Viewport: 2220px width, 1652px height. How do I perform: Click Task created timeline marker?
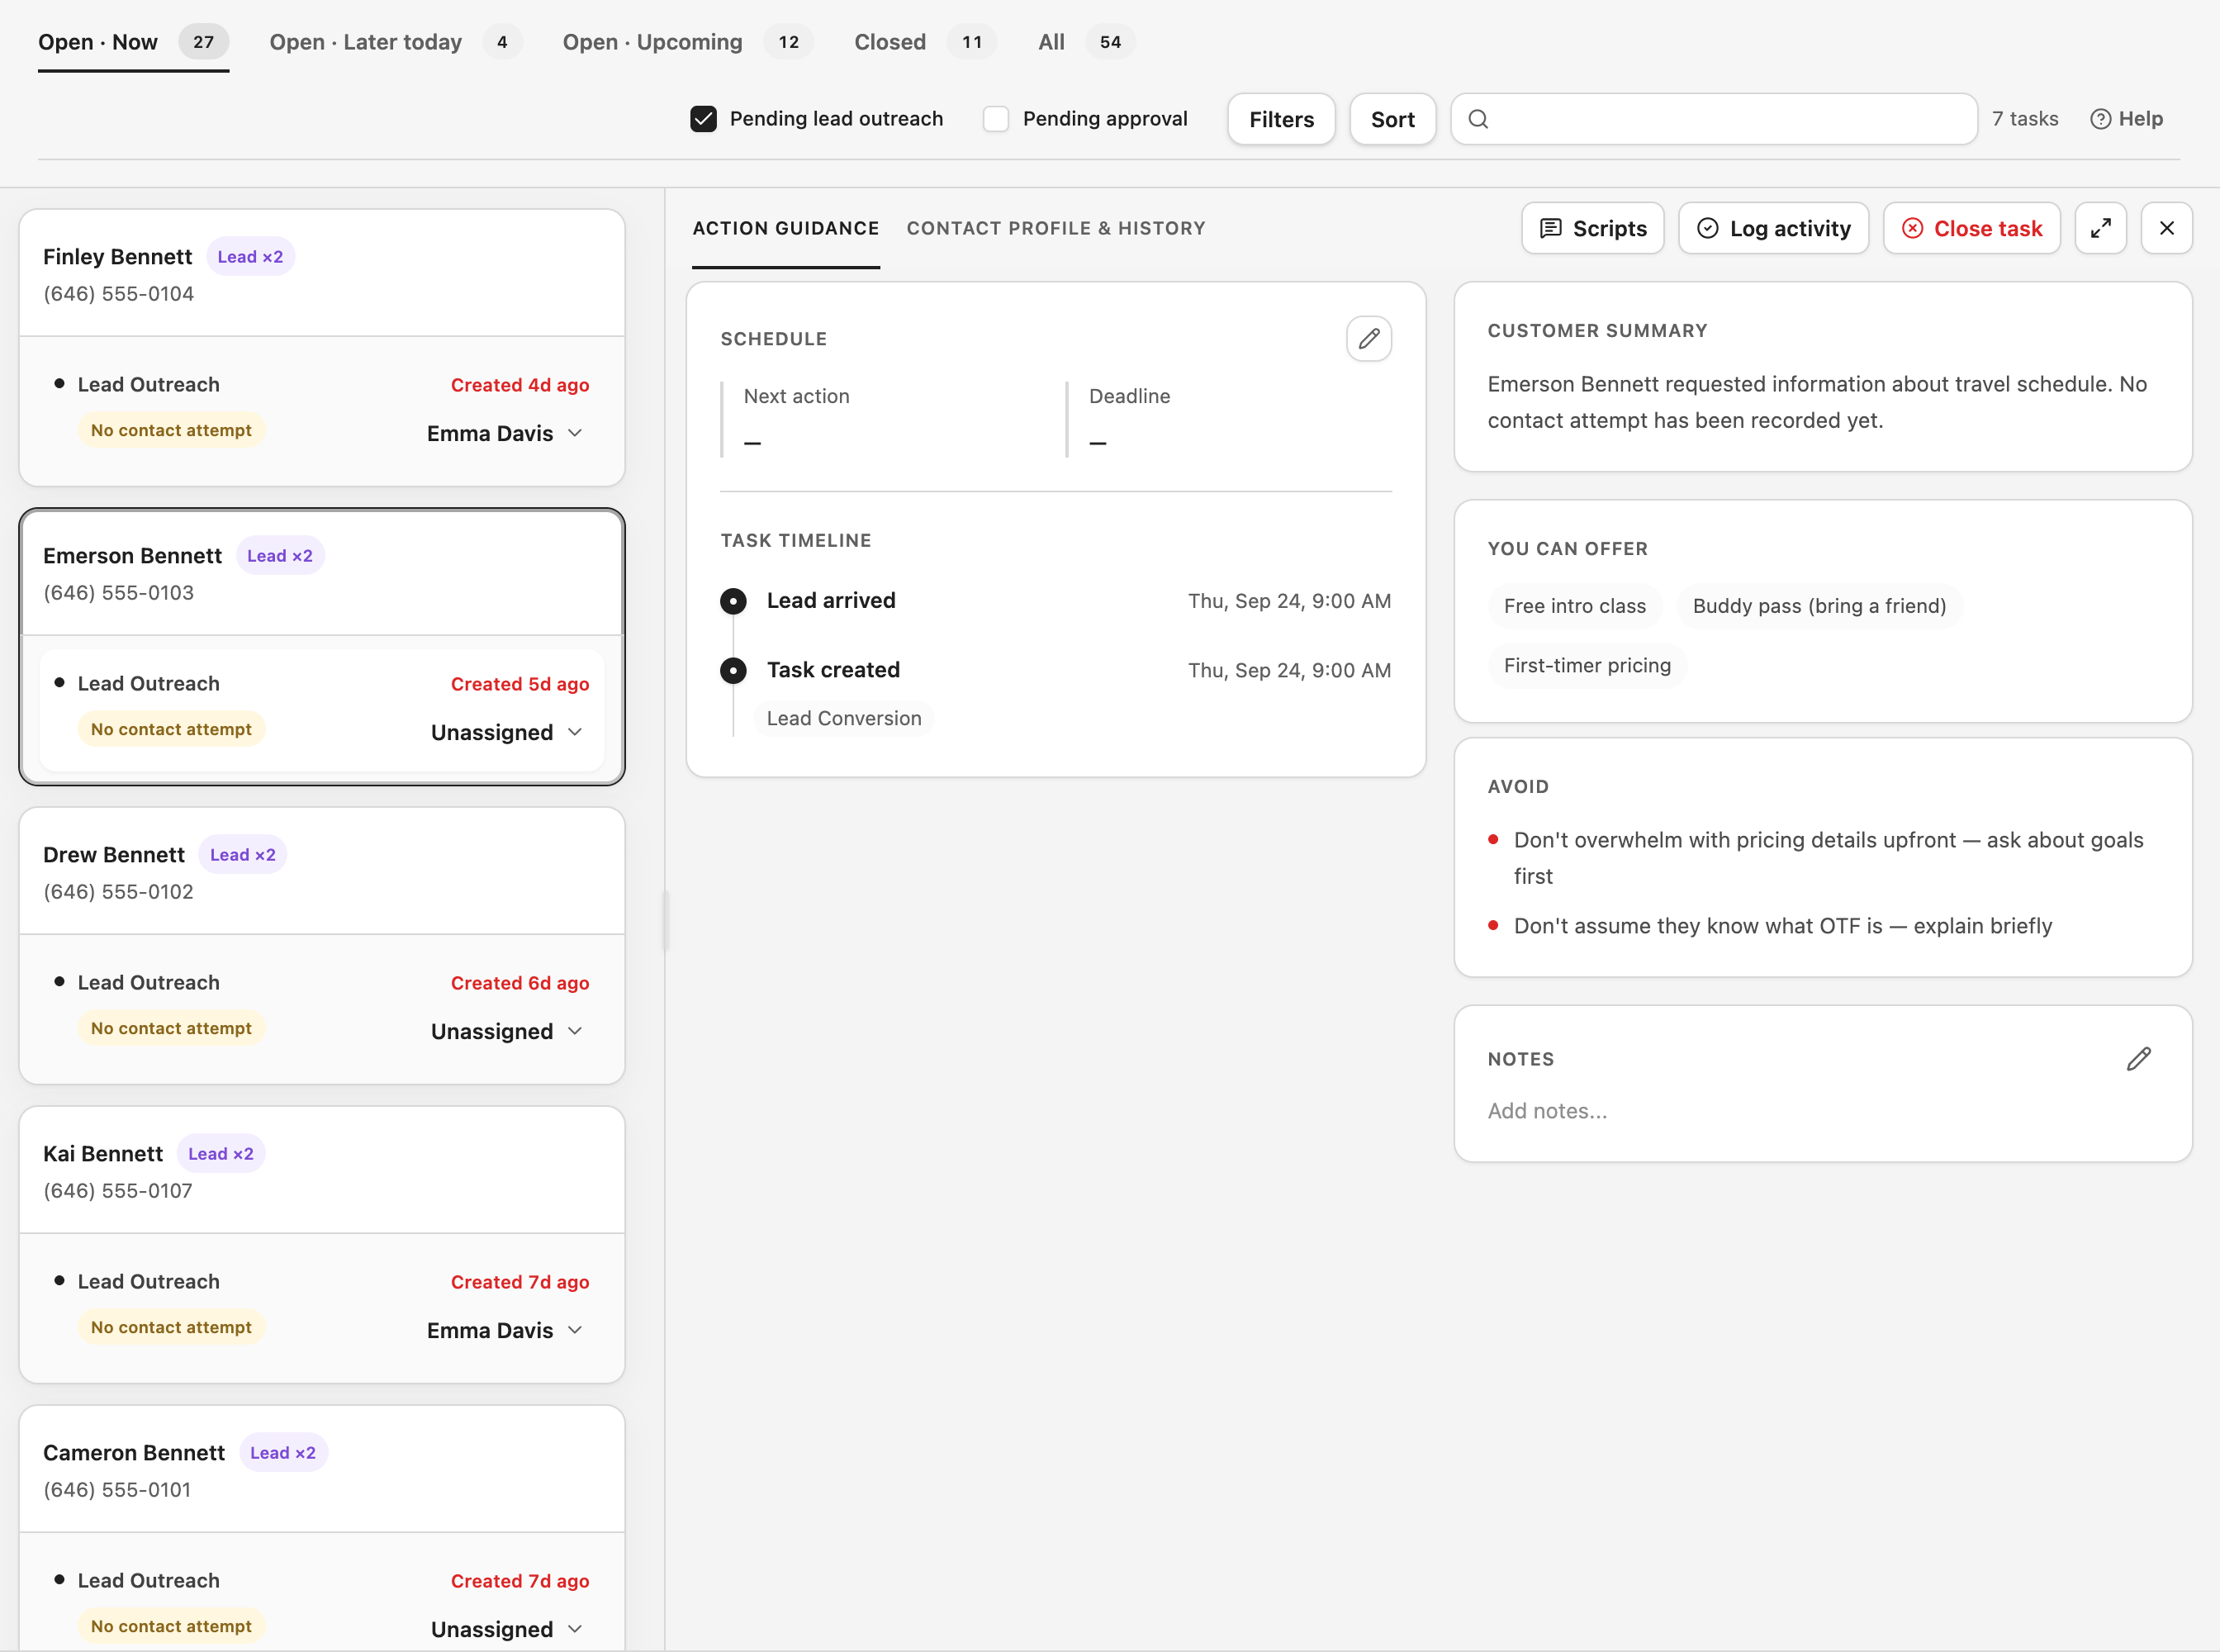733,671
